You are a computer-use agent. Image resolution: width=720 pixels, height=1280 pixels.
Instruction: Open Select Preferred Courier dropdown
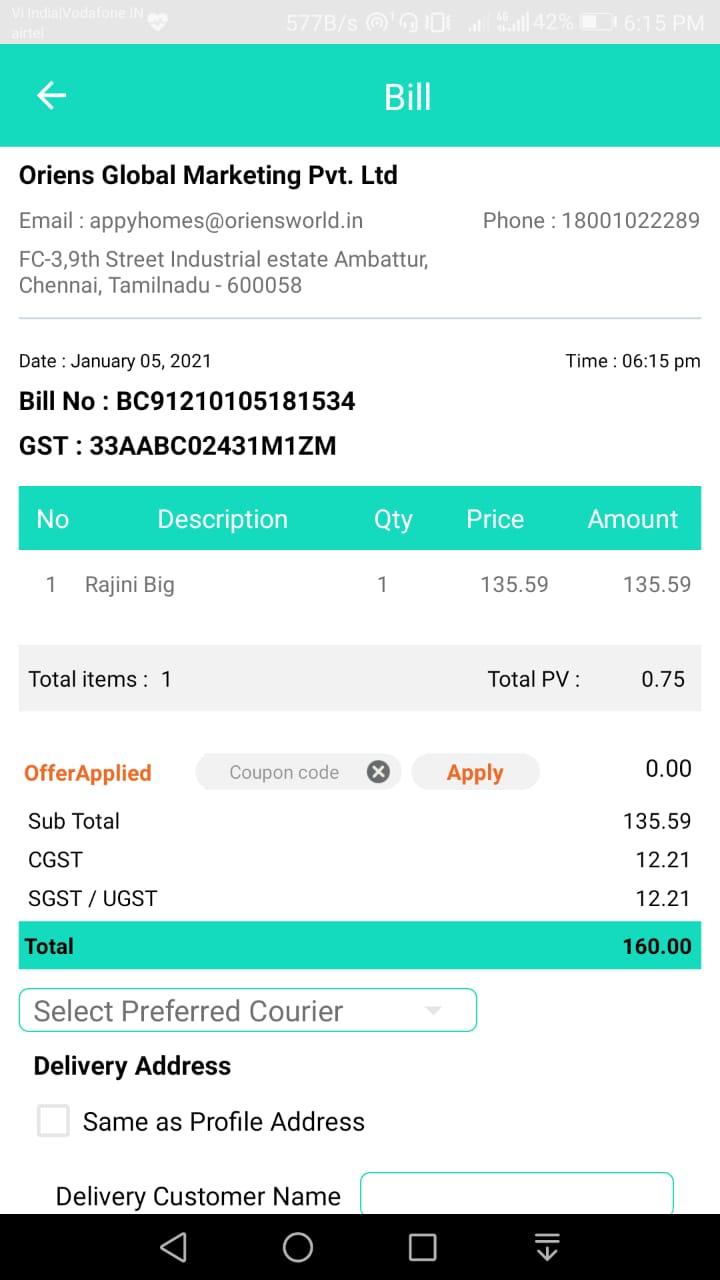click(x=247, y=1010)
